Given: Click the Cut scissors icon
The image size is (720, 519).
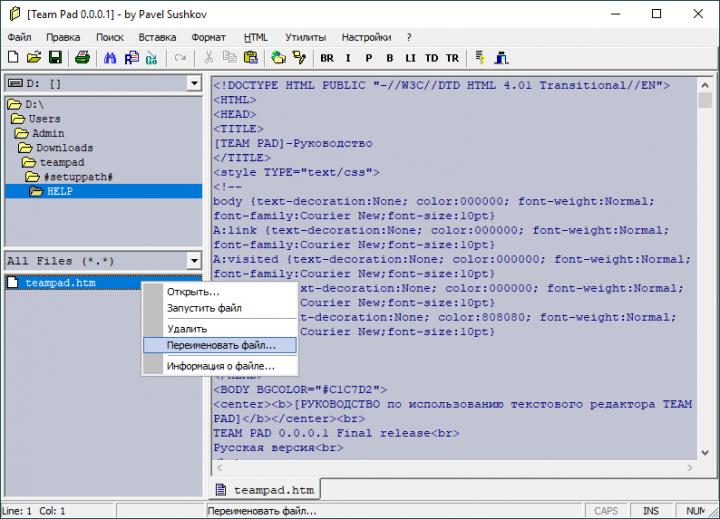Looking at the screenshot, I should [x=209, y=57].
